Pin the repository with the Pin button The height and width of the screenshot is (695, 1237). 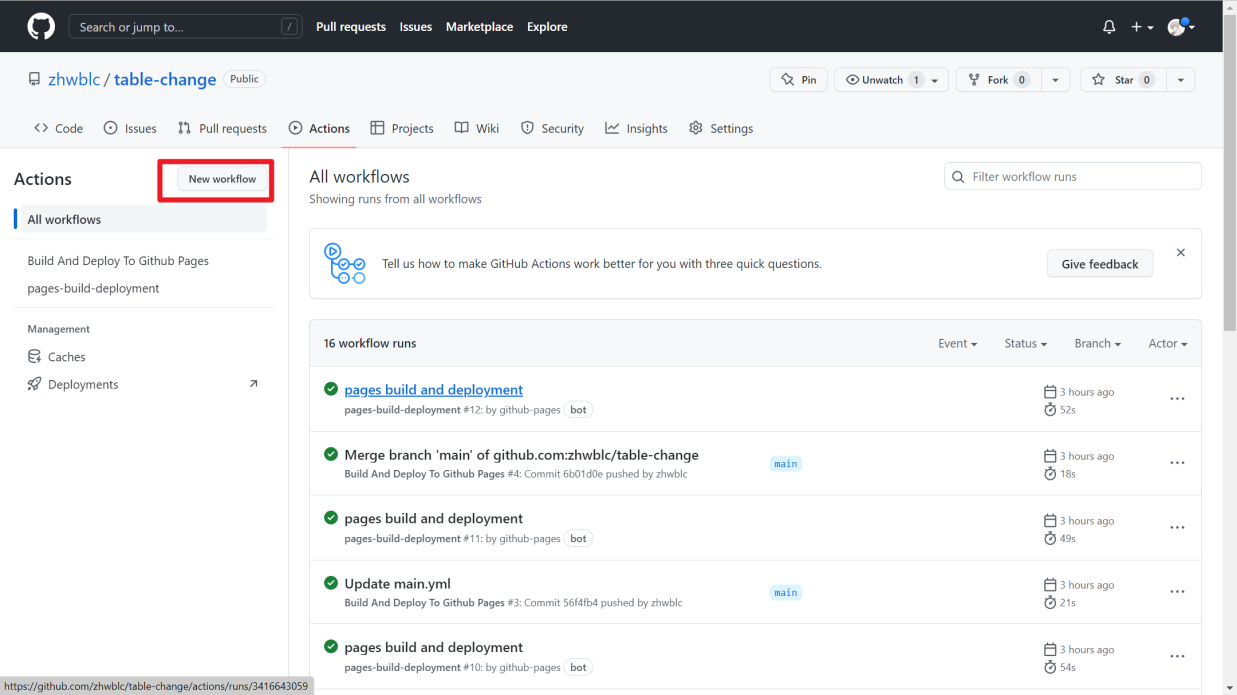(x=798, y=80)
